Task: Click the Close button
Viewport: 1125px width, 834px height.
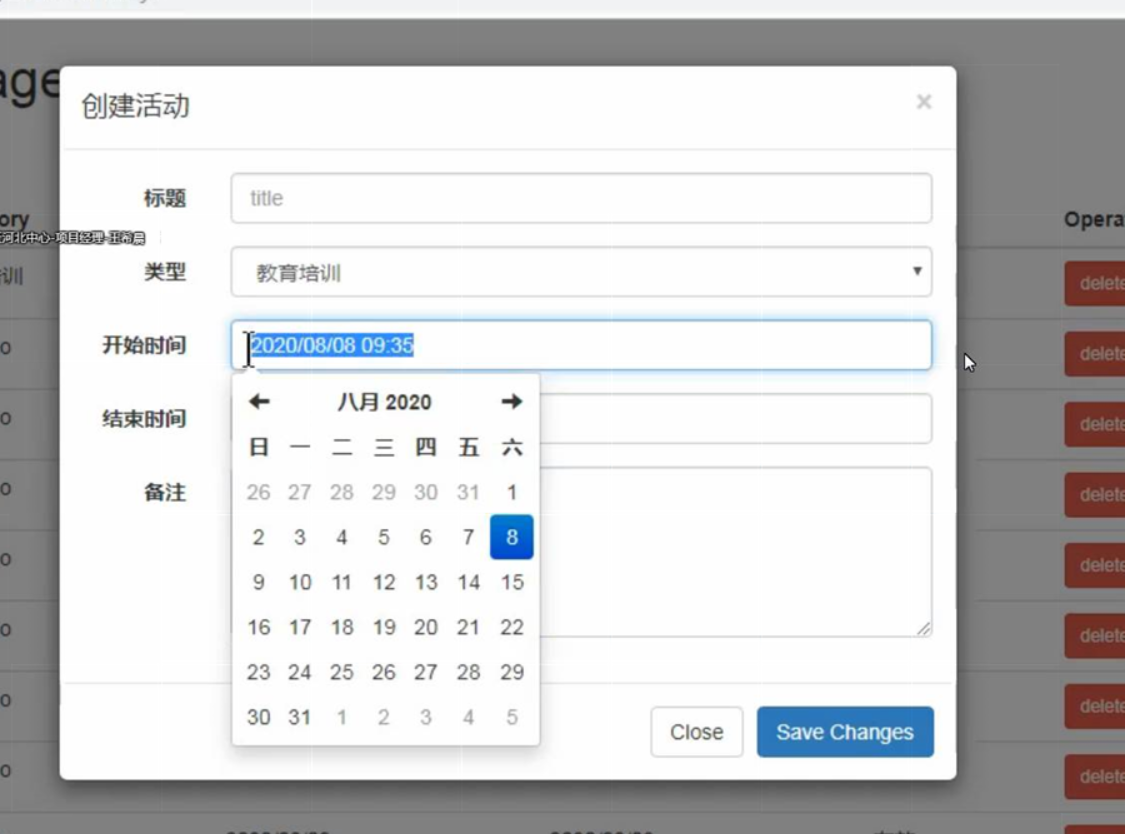Action: 697,732
